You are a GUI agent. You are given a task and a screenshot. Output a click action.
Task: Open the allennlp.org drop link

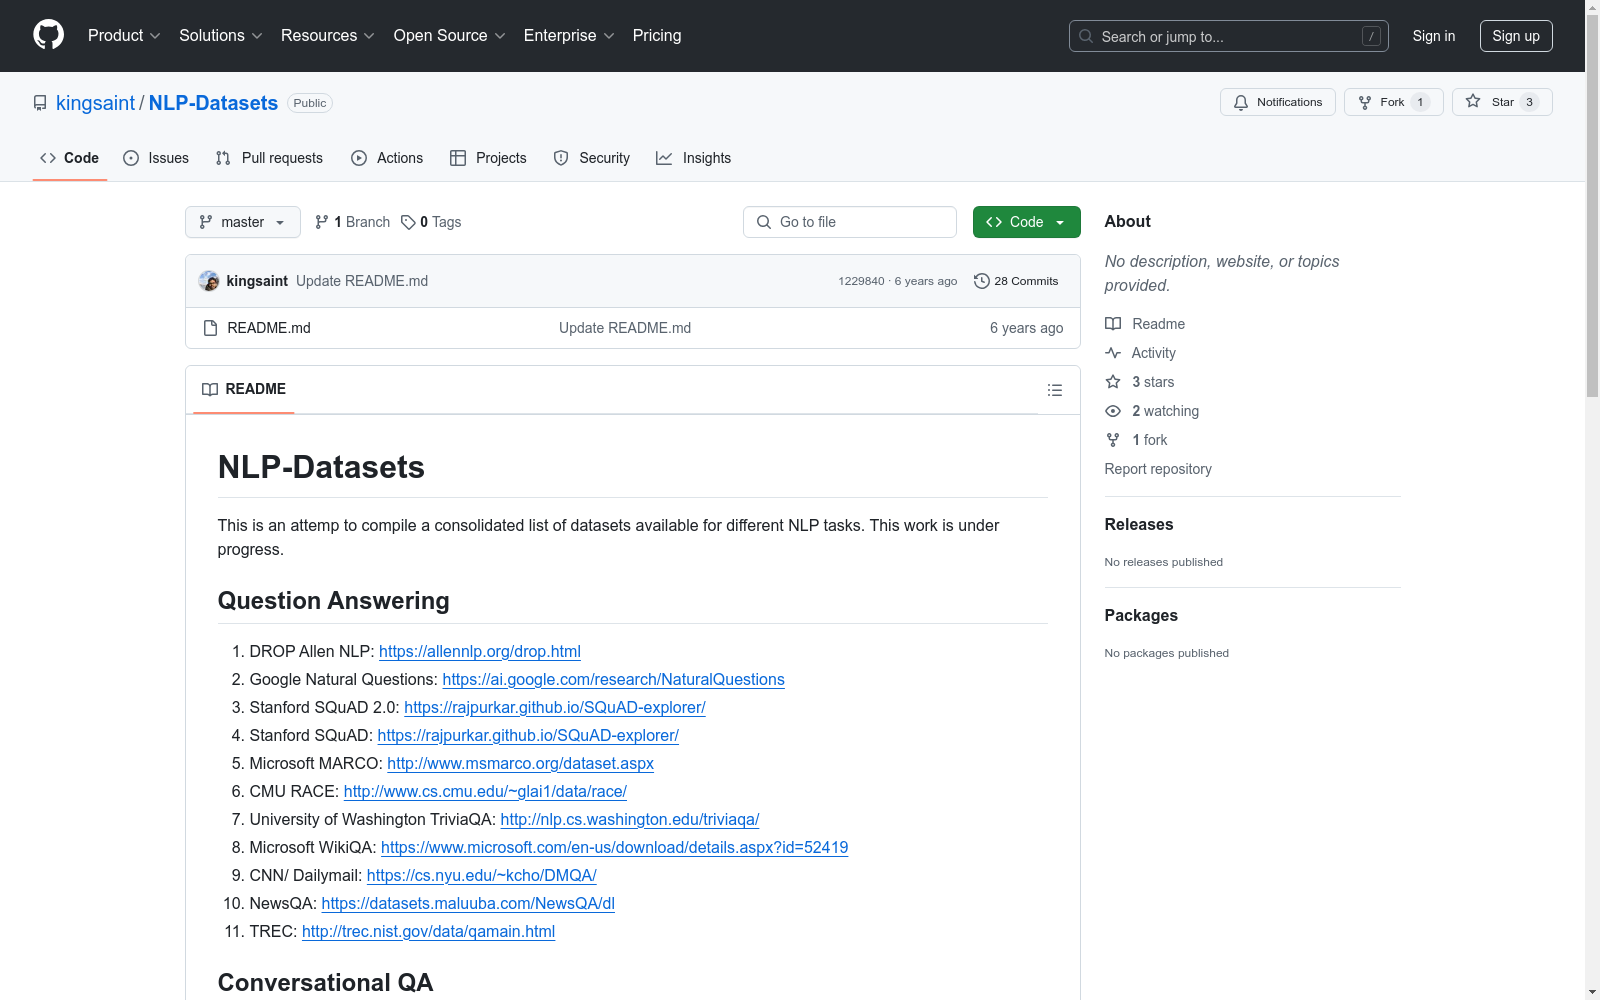pyautogui.click(x=480, y=651)
